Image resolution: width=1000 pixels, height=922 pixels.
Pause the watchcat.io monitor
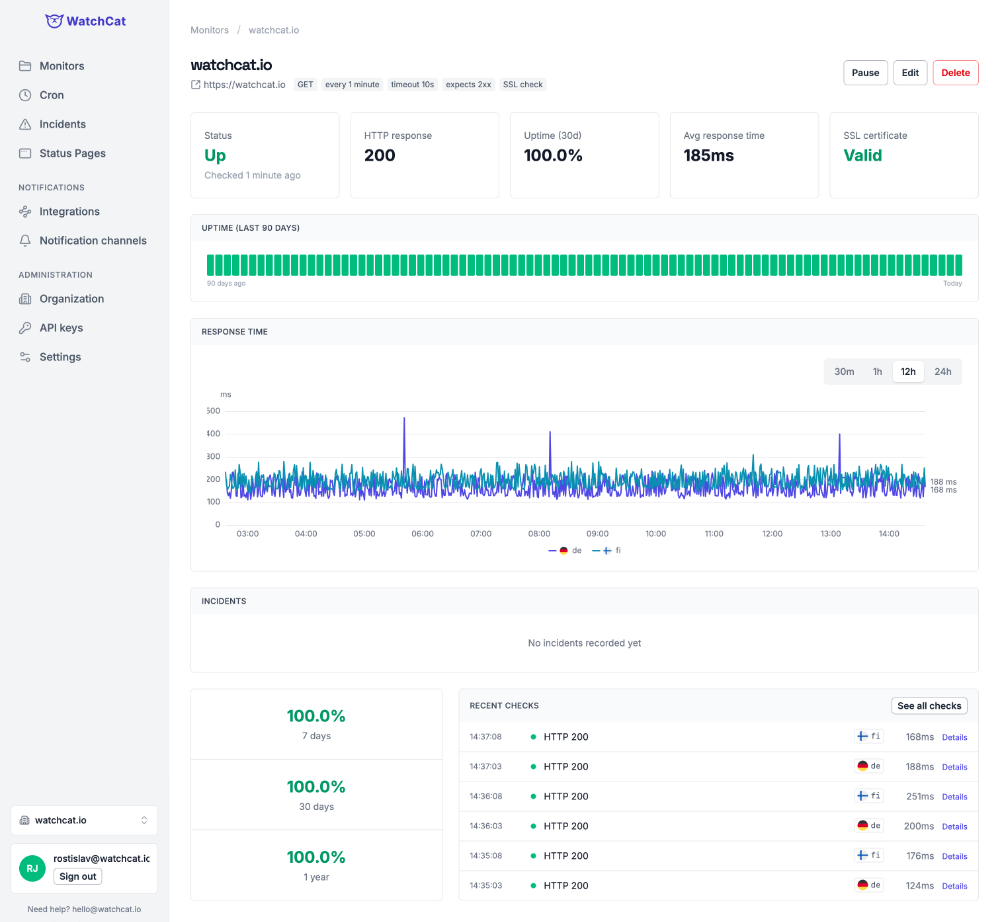(865, 73)
